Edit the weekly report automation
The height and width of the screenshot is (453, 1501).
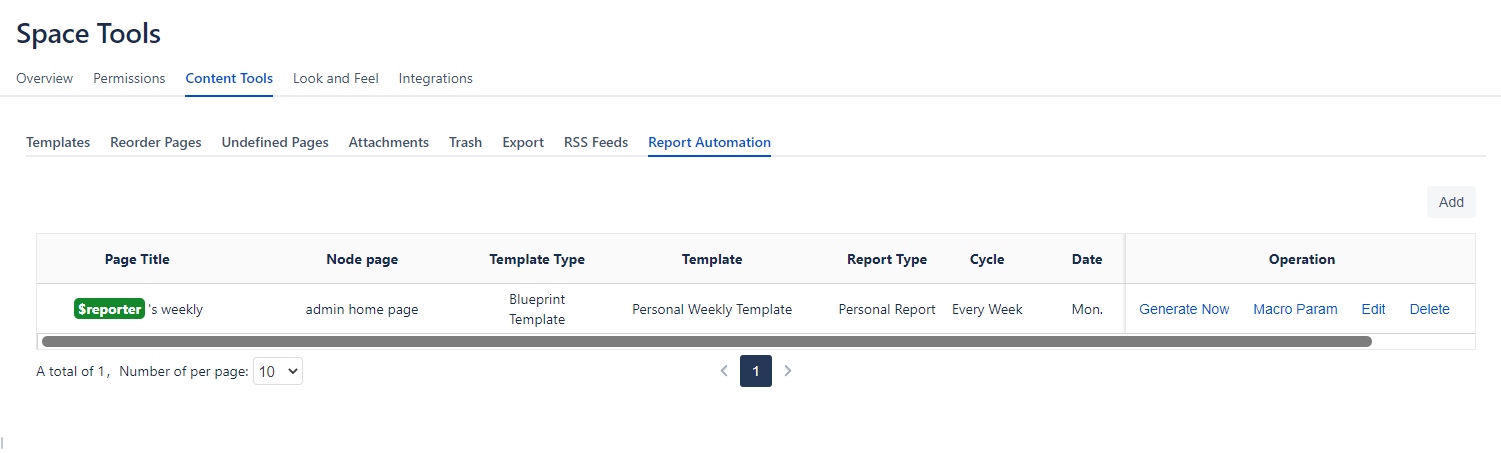[1373, 310]
